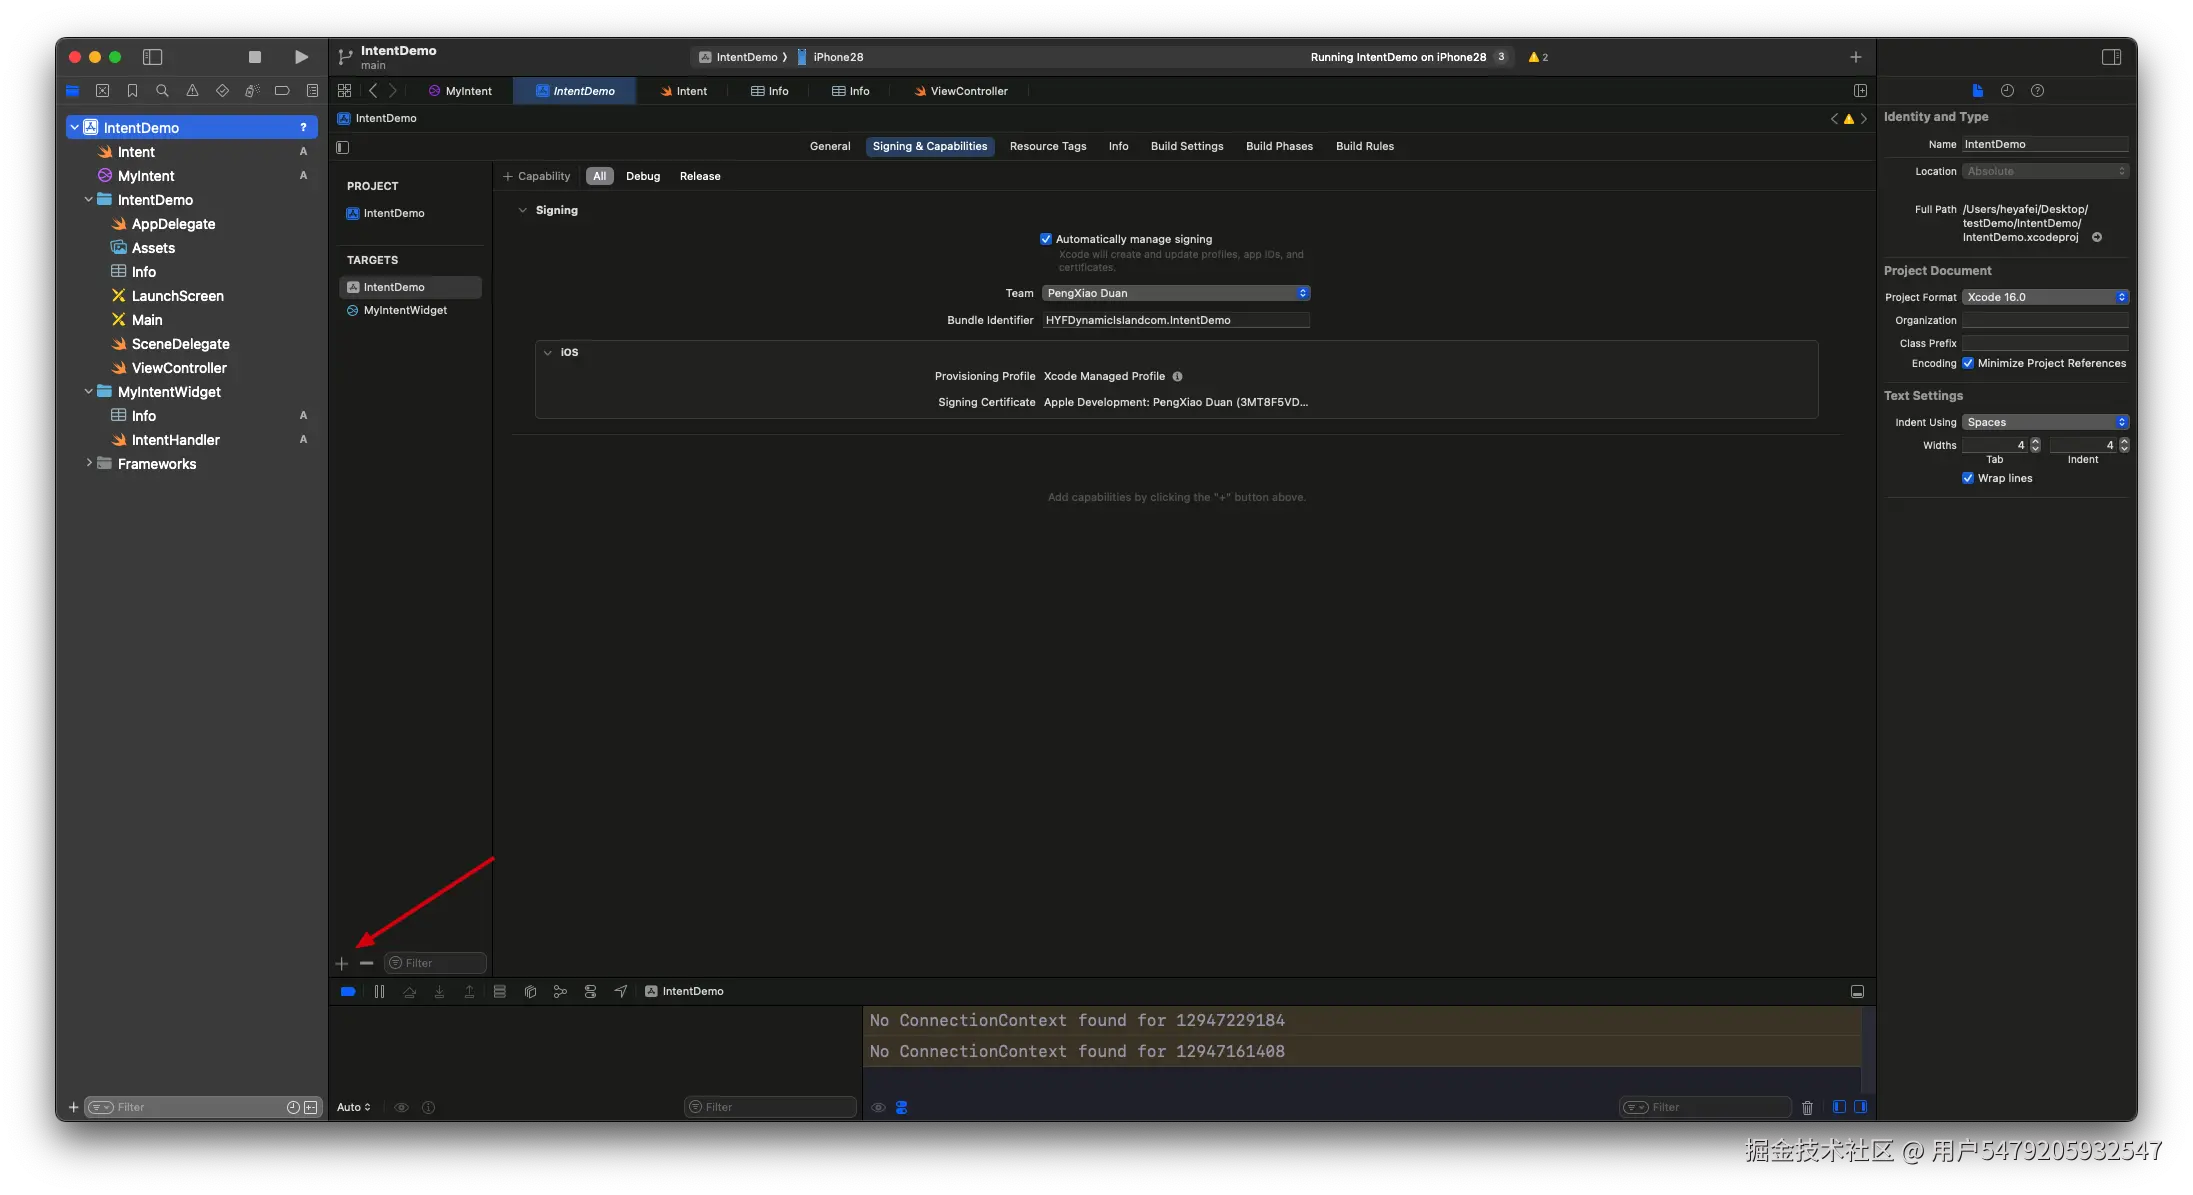Toggle the right inspector panel icon
The width and height of the screenshot is (2193, 1195).
(2111, 57)
